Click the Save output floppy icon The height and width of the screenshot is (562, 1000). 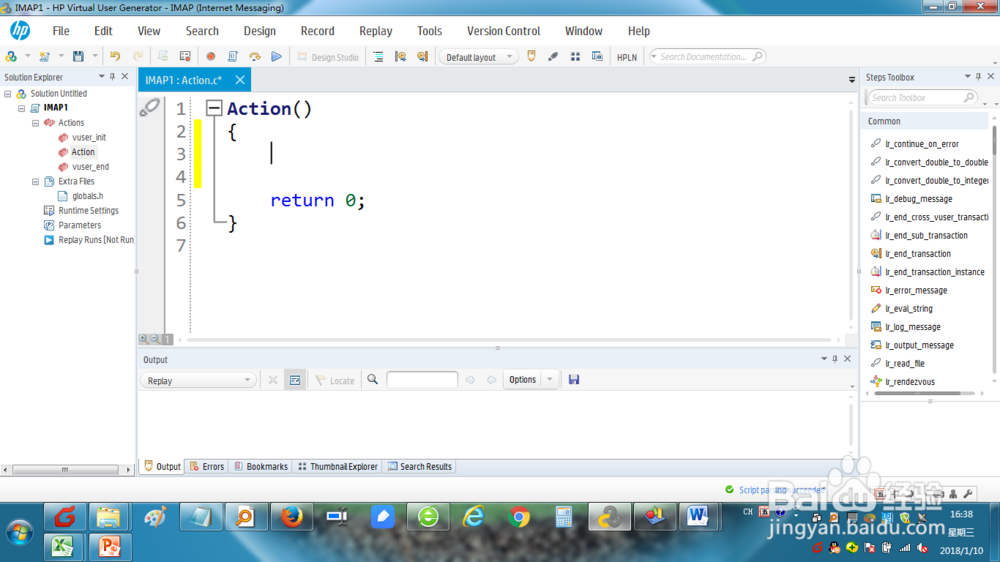(574, 380)
